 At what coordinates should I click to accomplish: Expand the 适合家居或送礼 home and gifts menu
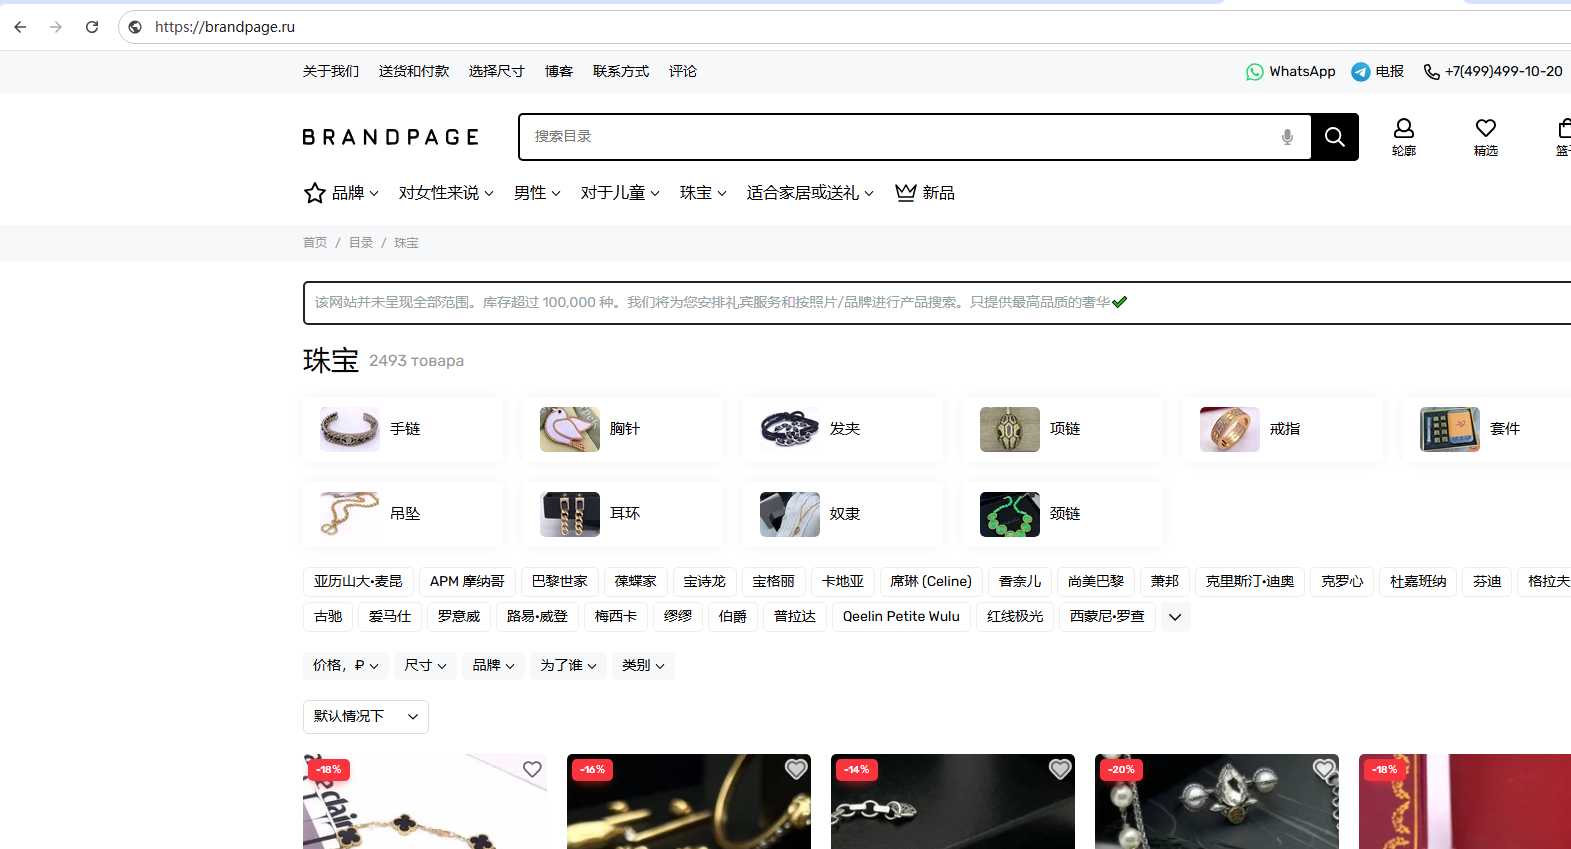tap(810, 193)
